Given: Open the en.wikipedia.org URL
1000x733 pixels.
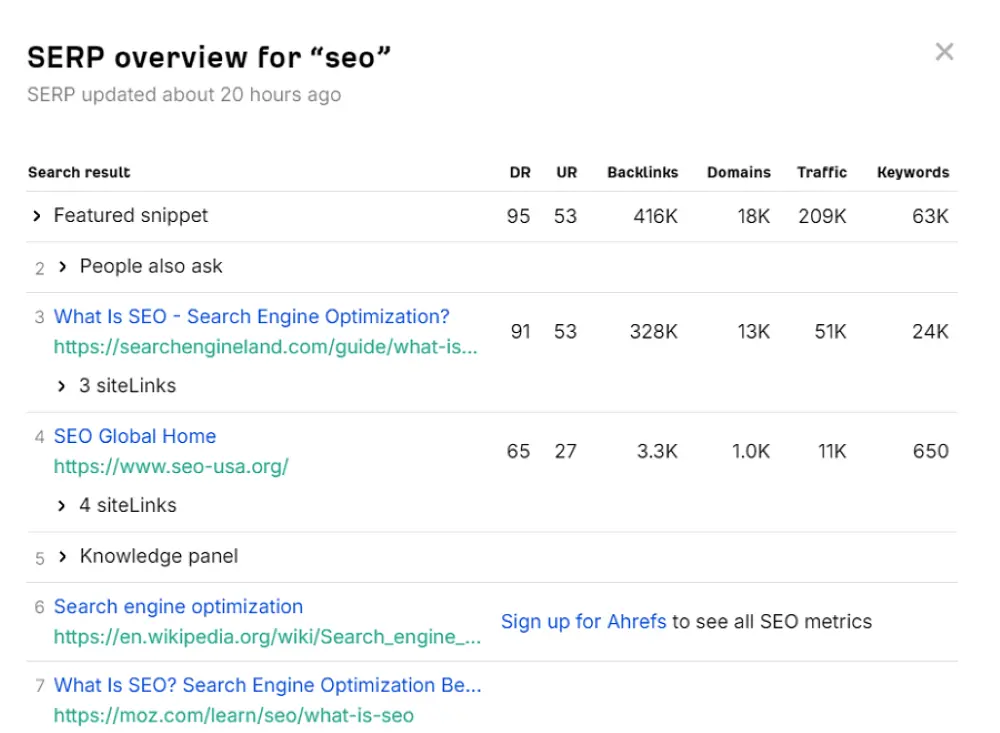Looking at the screenshot, I should [267, 637].
